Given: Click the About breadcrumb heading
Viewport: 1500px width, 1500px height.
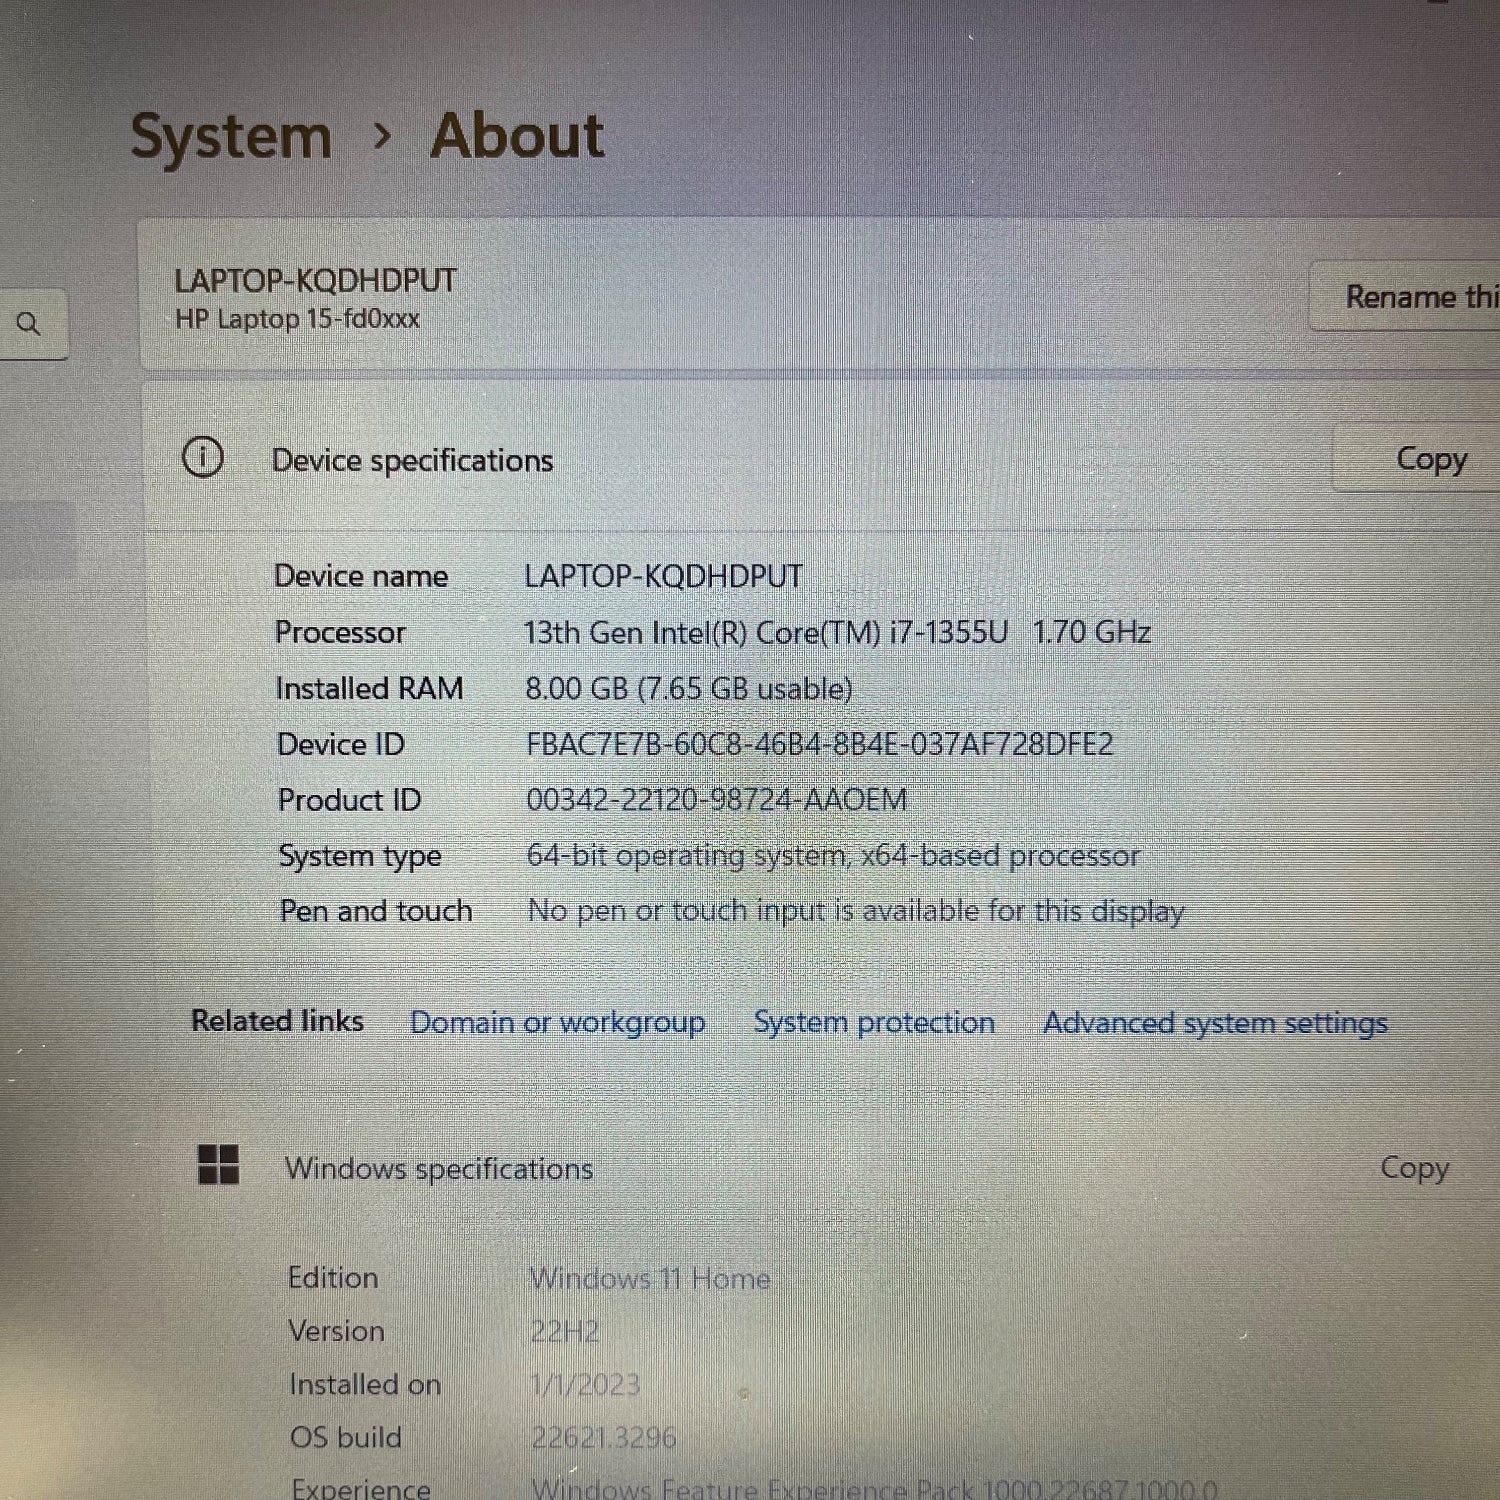Looking at the screenshot, I should (518, 136).
